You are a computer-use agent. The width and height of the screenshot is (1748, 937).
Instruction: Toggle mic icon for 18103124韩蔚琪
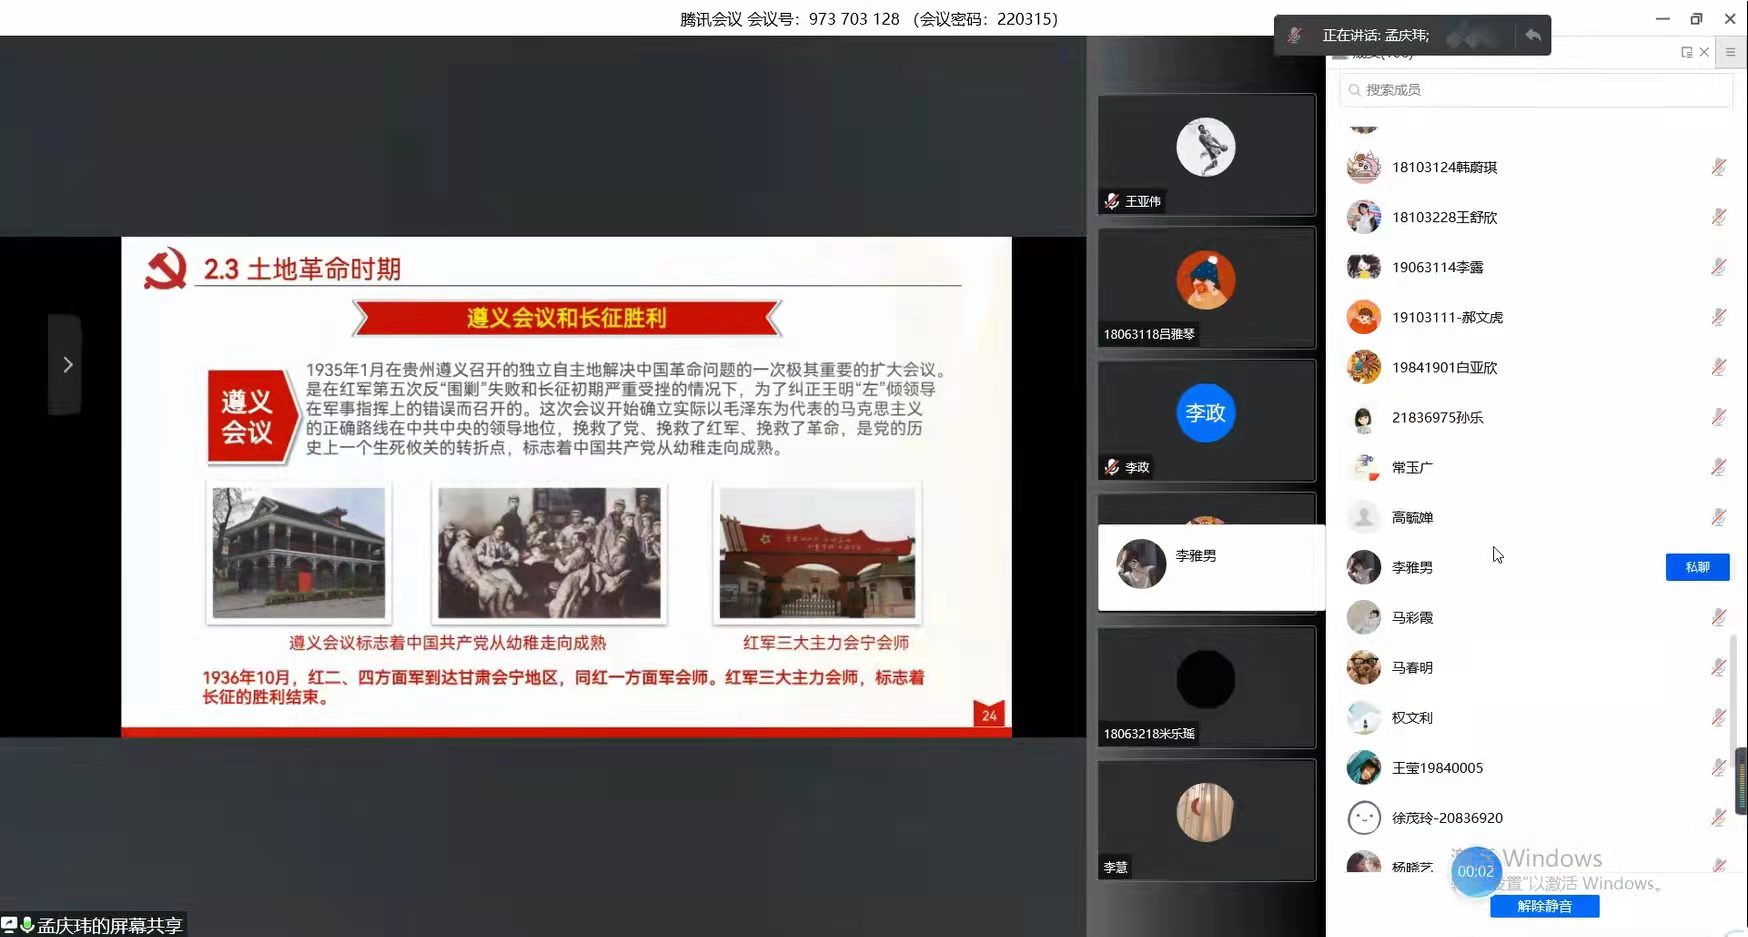click(x=1718, y=167)
